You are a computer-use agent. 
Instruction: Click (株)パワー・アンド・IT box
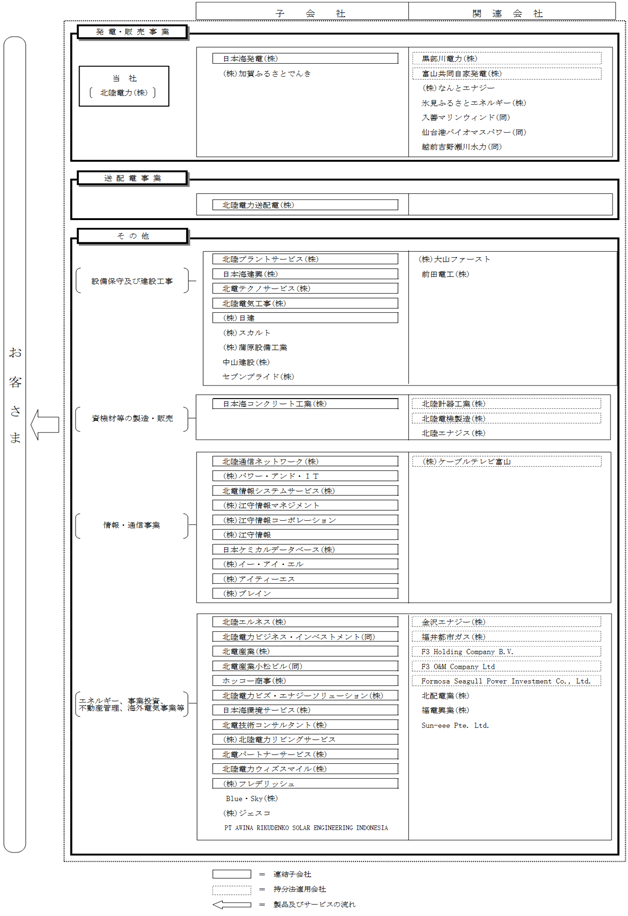pyautogui.click(x=305, y=476)
